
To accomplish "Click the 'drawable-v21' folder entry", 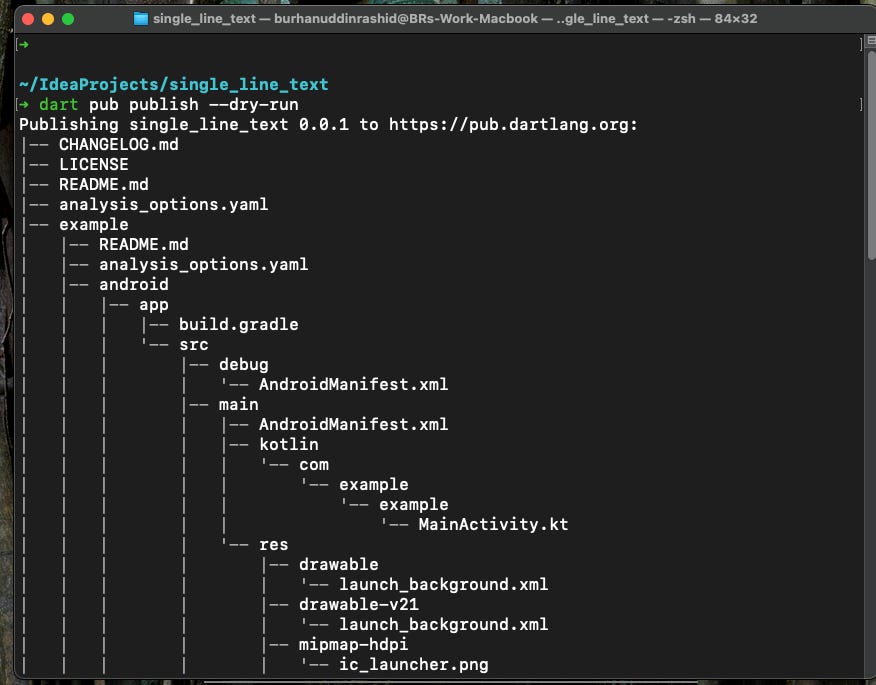I will (x=359, y=605).
